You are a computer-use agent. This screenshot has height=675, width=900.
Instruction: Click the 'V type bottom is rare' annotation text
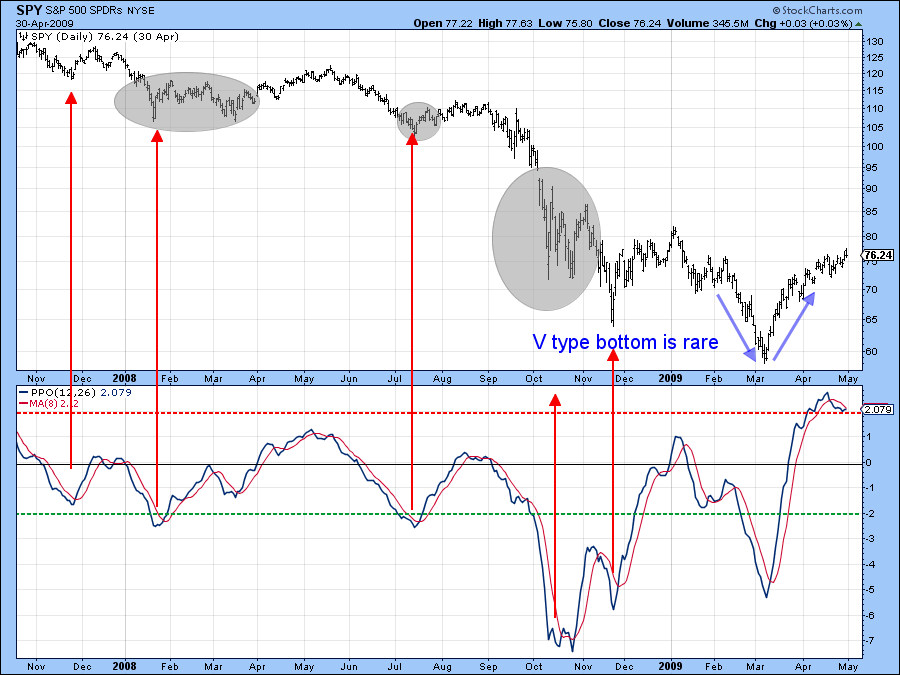click(626, 342)
